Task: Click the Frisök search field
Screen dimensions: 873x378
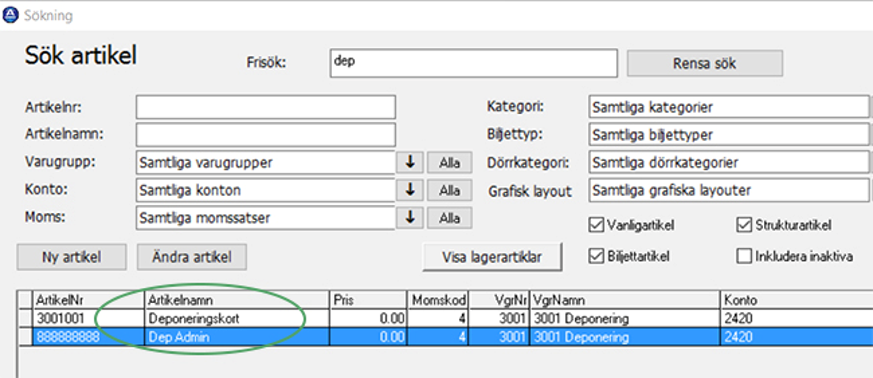Action: pyautogui.click(x=473, y=63)
